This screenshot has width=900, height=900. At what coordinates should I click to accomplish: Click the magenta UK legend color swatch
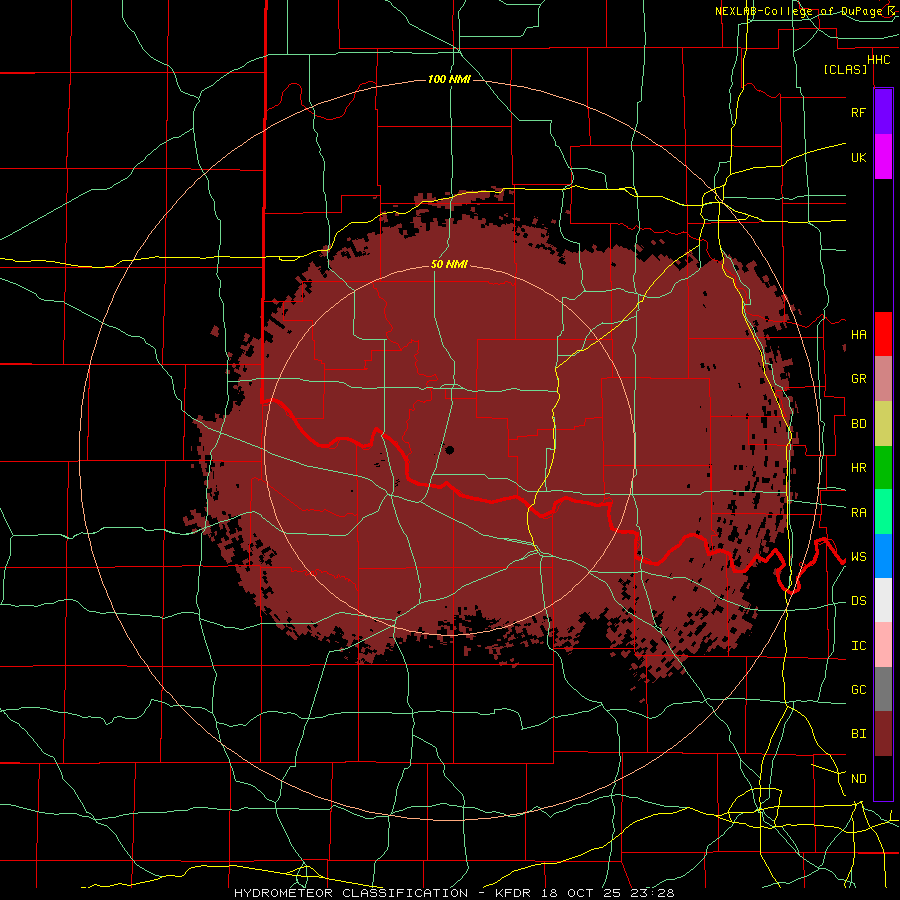click(x=883, y=157)
